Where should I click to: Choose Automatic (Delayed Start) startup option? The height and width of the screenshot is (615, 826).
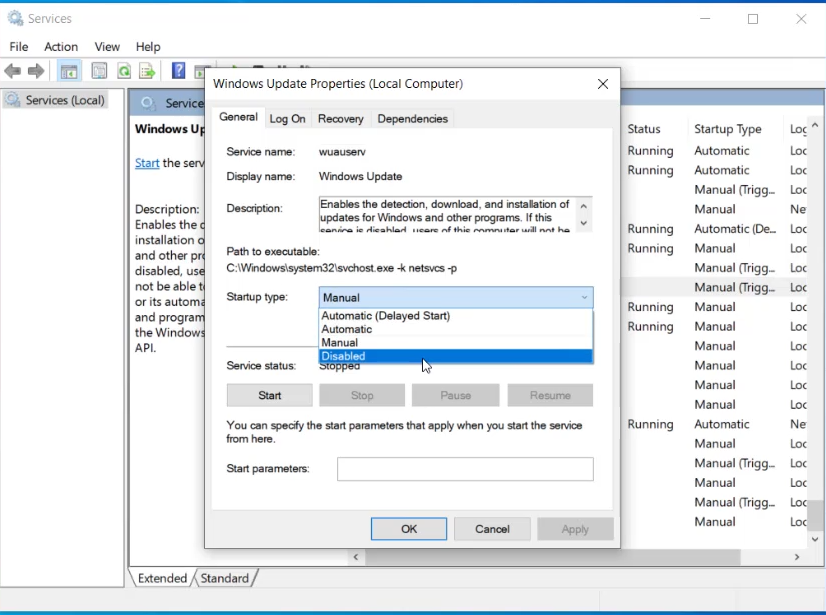[x=456, y=316]
